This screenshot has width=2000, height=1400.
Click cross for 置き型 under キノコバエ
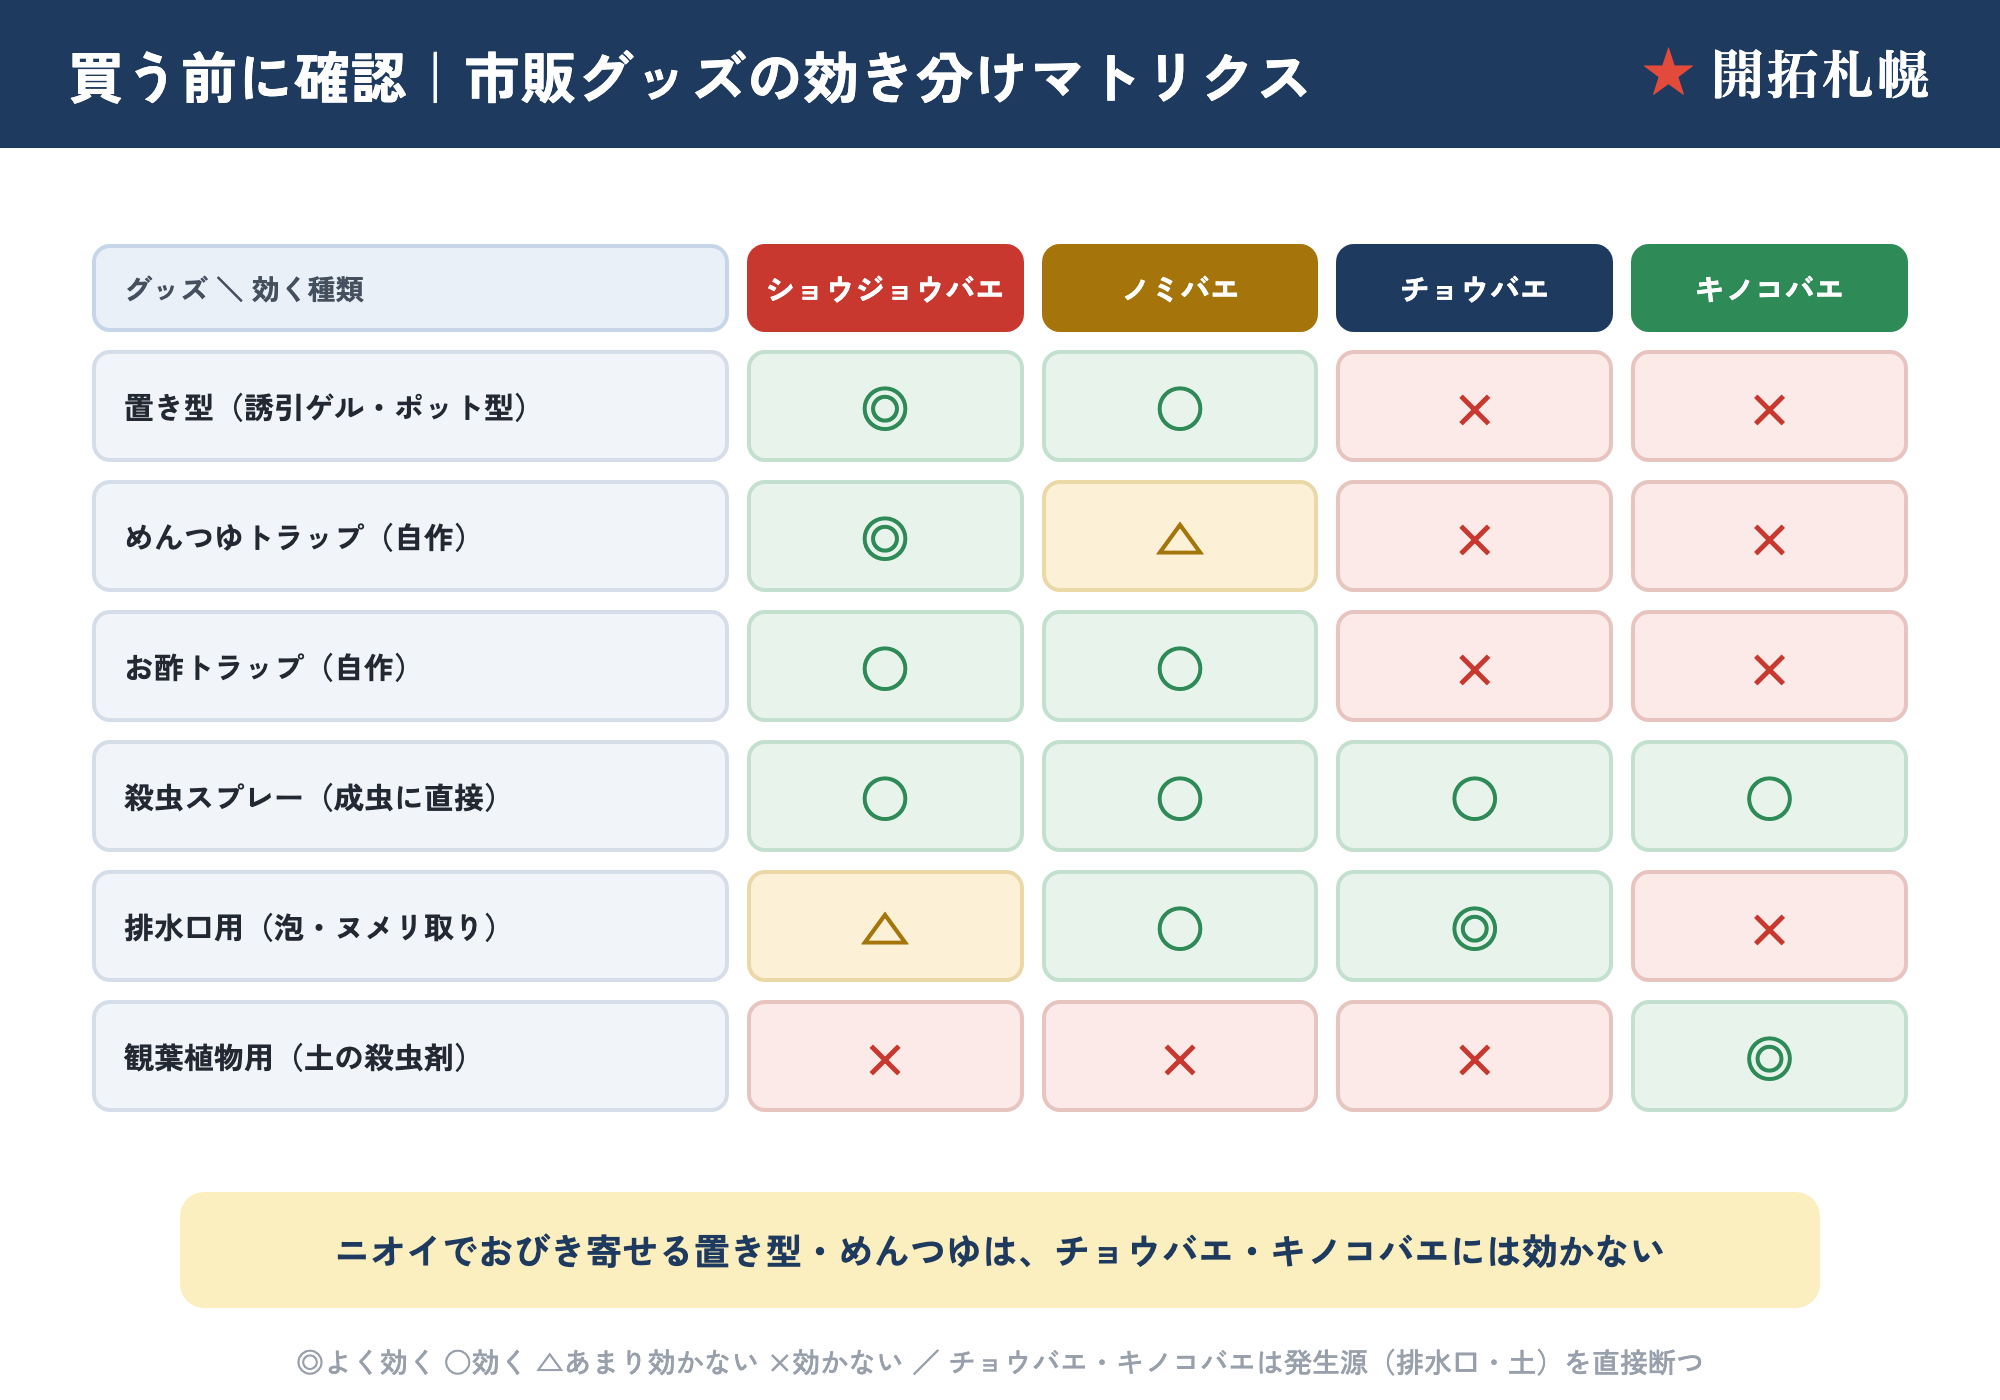[1769, 409]
